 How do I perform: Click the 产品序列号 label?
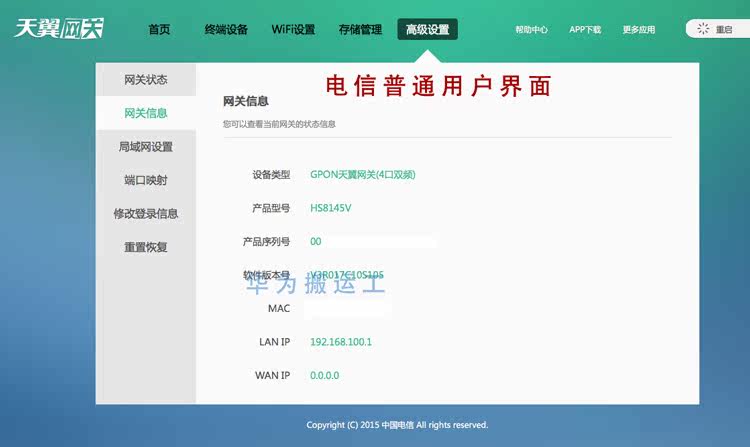pyautogui.click(x=266, y=241)
